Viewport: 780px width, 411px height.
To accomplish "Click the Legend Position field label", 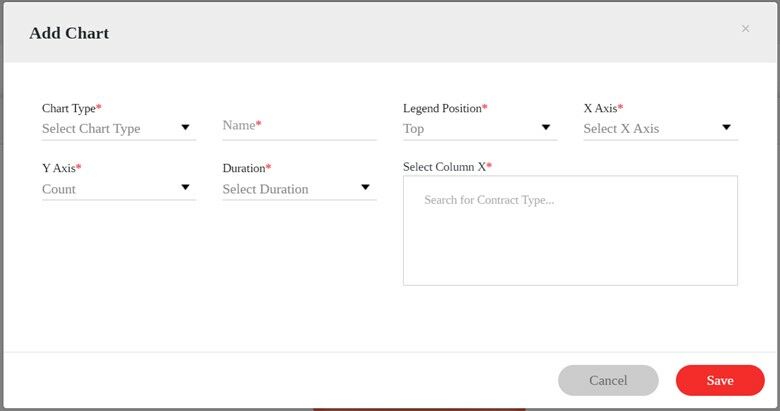I will [444, 108].
